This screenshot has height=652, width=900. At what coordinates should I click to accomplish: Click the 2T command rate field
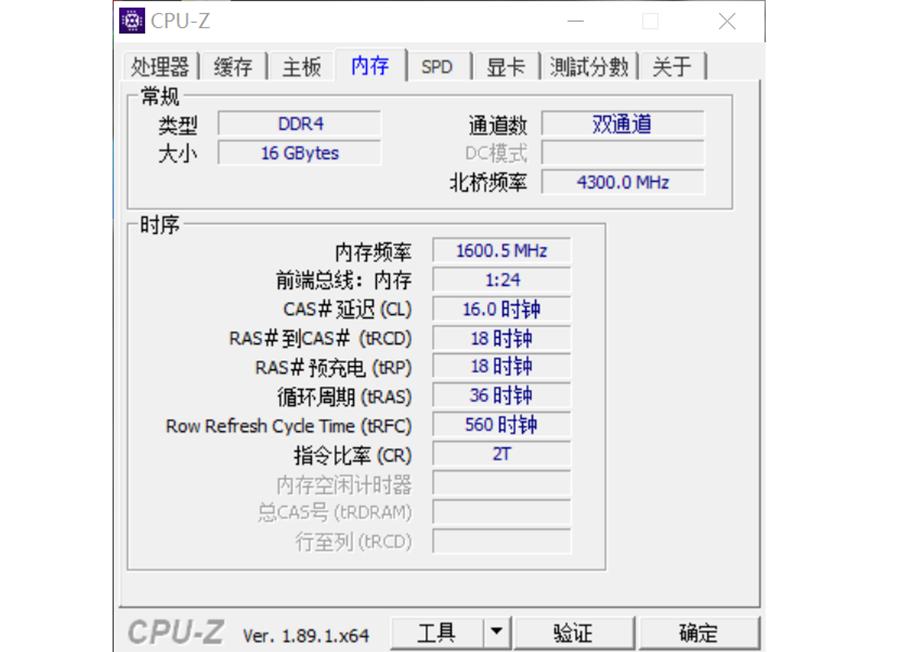pos(500,454)
